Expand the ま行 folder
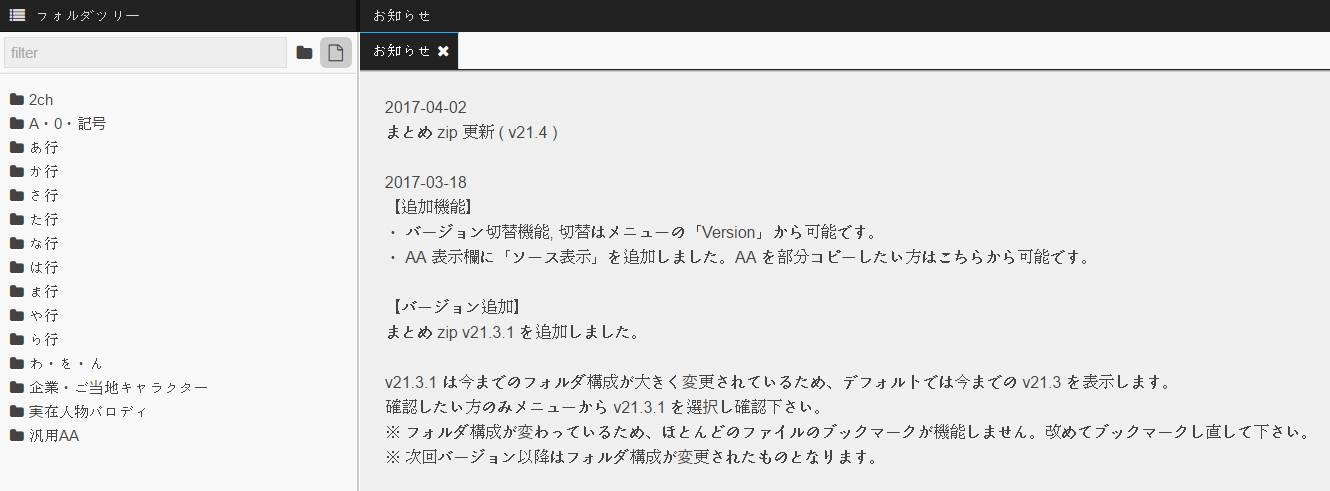The width and height of the screenshot is (1330, 491). (43, 291)
